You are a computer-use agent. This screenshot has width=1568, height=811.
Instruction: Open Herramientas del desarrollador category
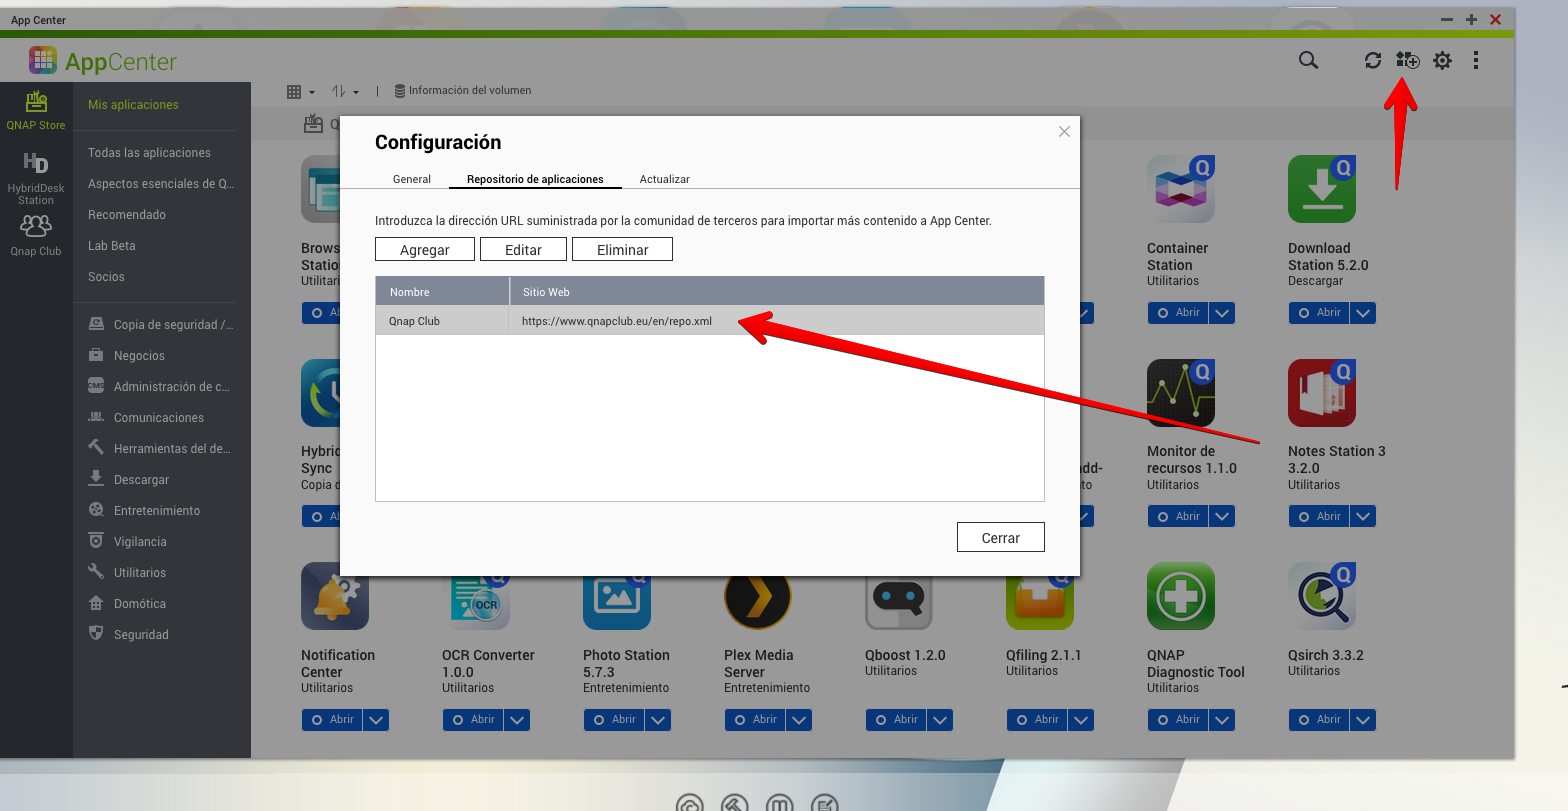[160, 449]
